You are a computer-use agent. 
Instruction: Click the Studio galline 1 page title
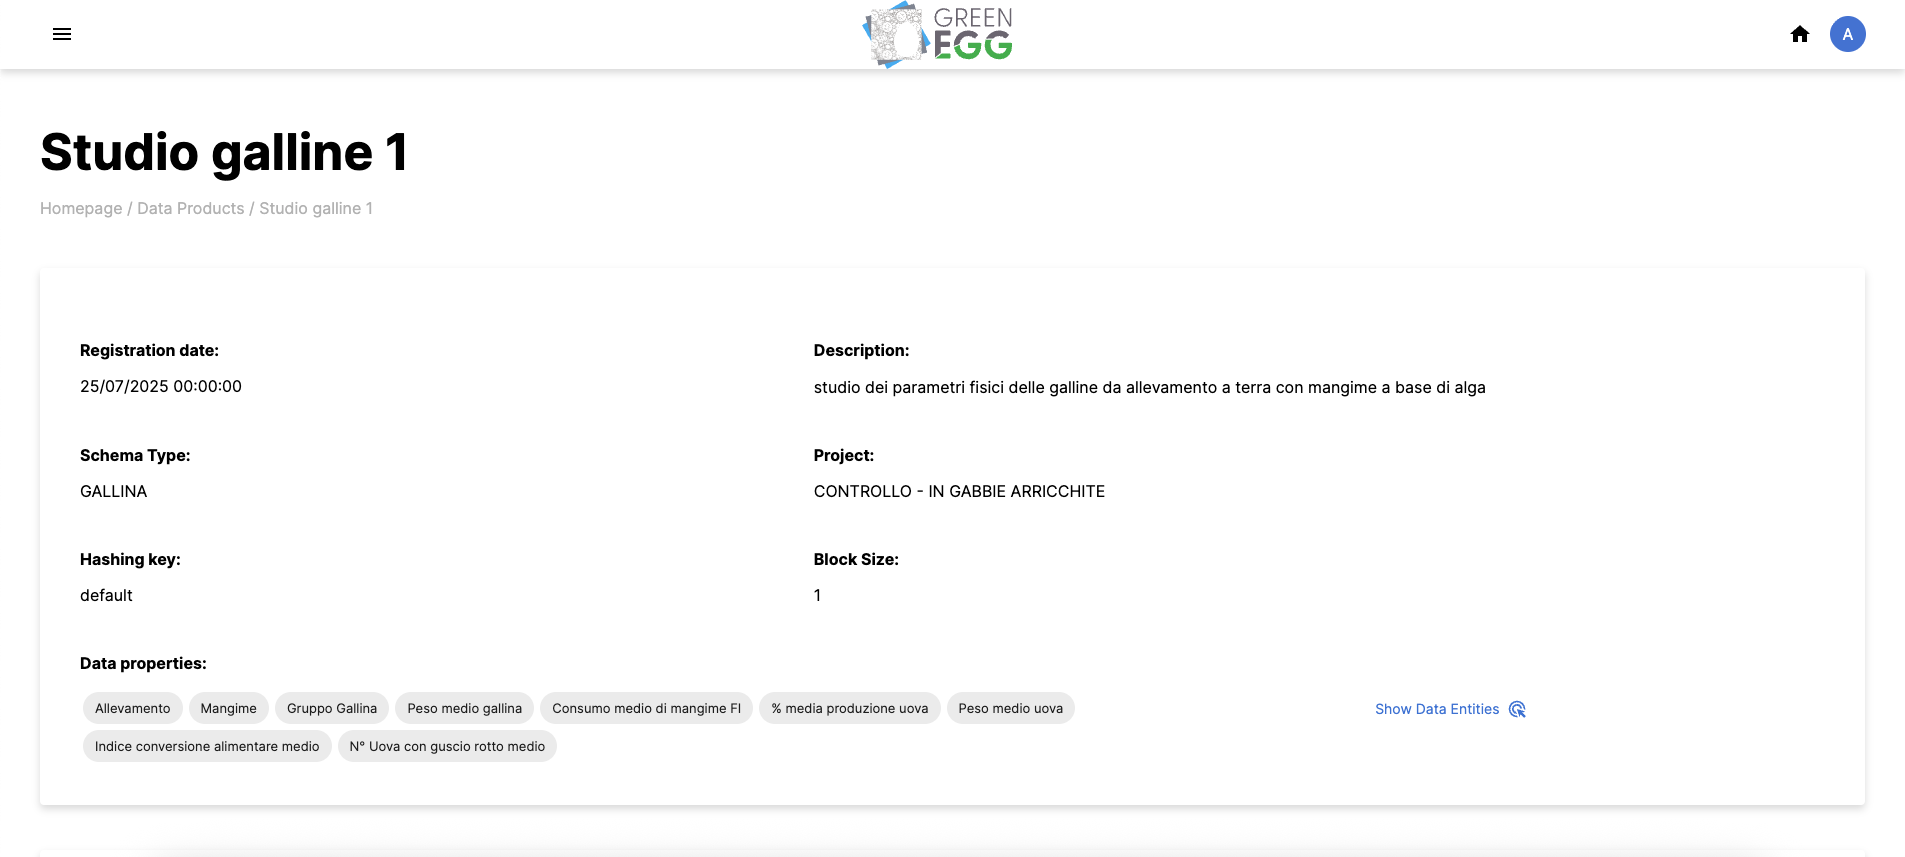[224, 152]
